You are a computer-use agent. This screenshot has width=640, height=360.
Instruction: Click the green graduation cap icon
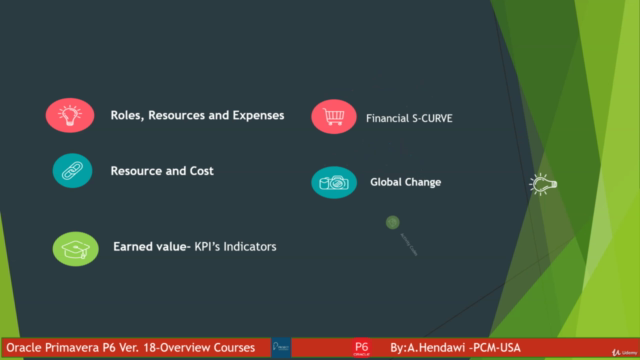click(76, 249)
